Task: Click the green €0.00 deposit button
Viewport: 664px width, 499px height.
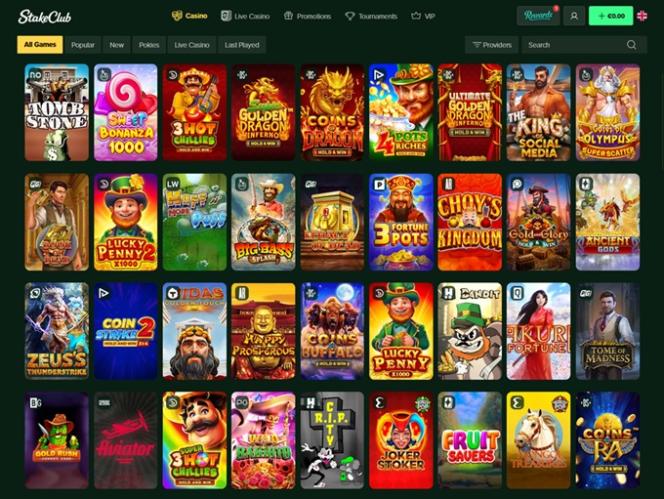Action: pos(611,16)
